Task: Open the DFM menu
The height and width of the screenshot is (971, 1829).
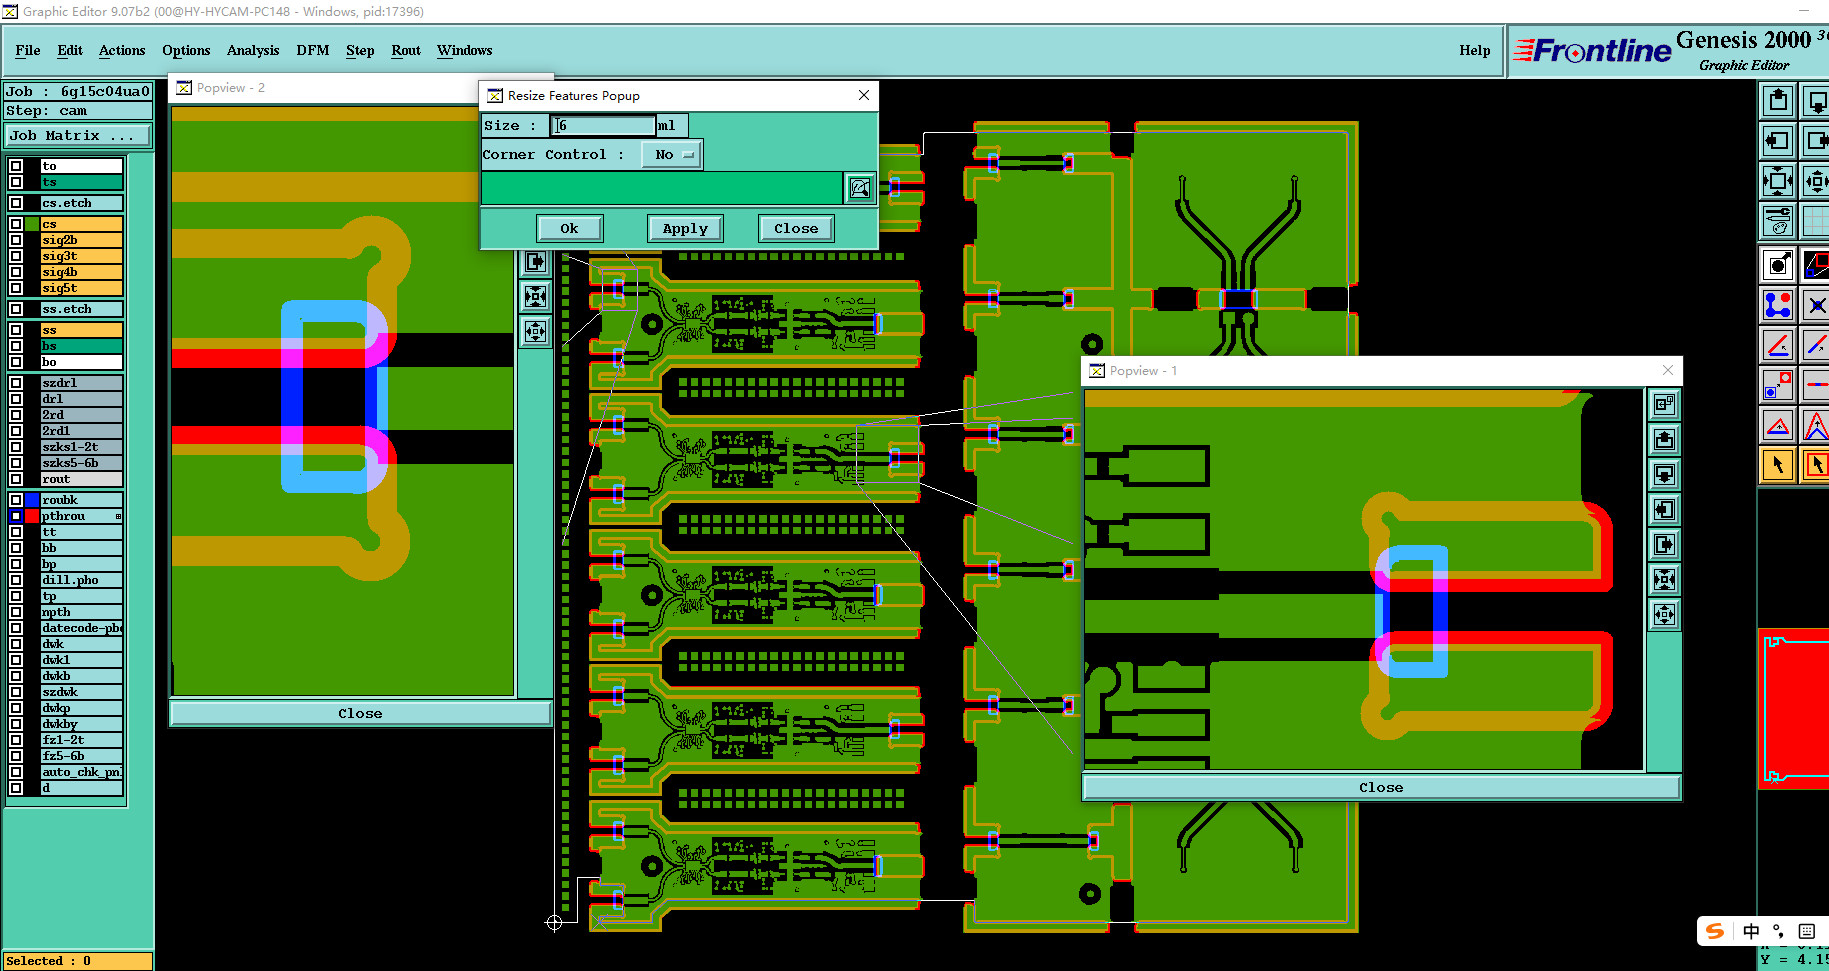Action: pyautogui.click(x=313, y=50)
